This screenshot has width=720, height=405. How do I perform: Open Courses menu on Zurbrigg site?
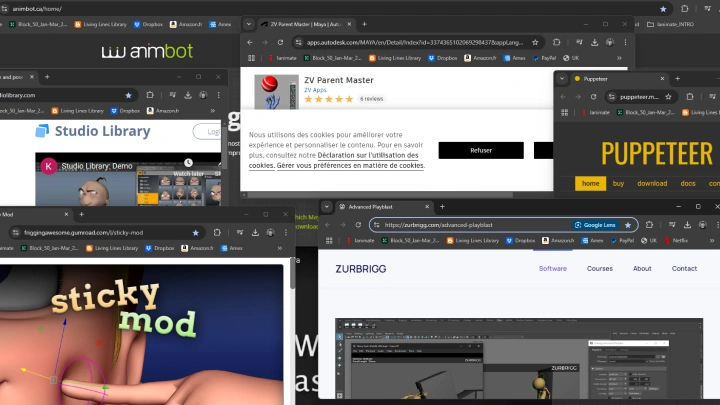coord(600,269)
